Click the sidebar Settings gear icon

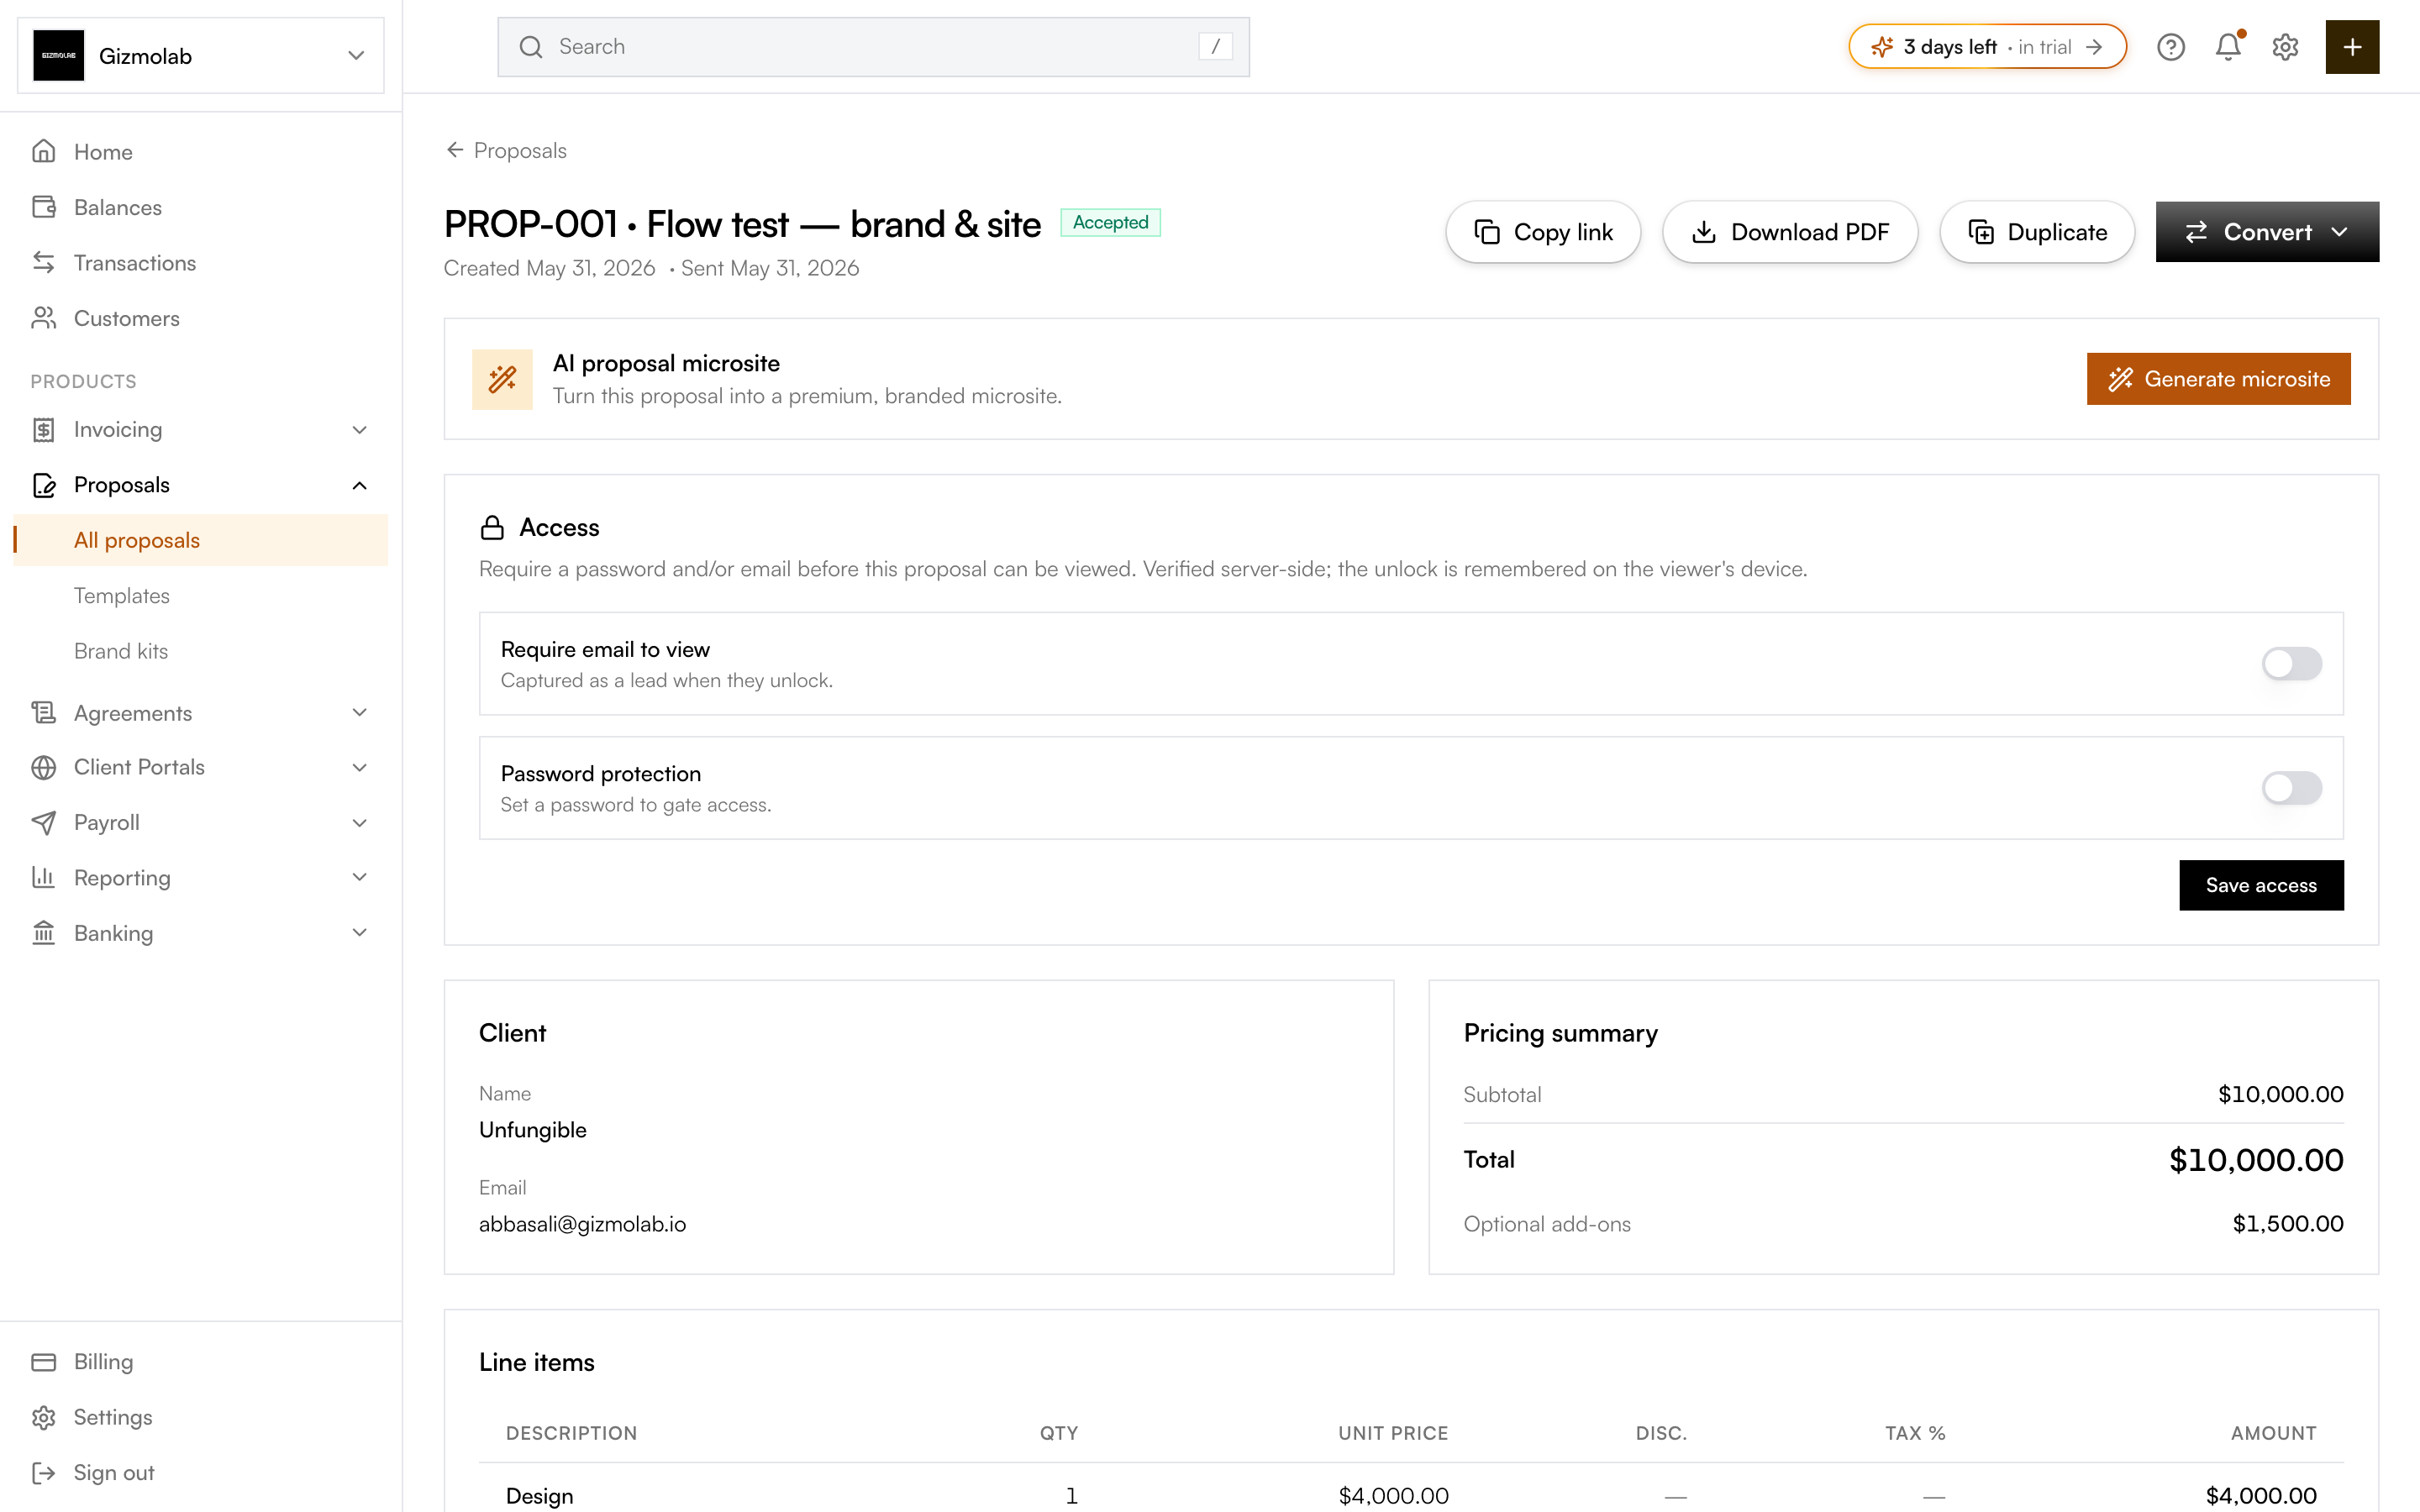[44, 1417]
